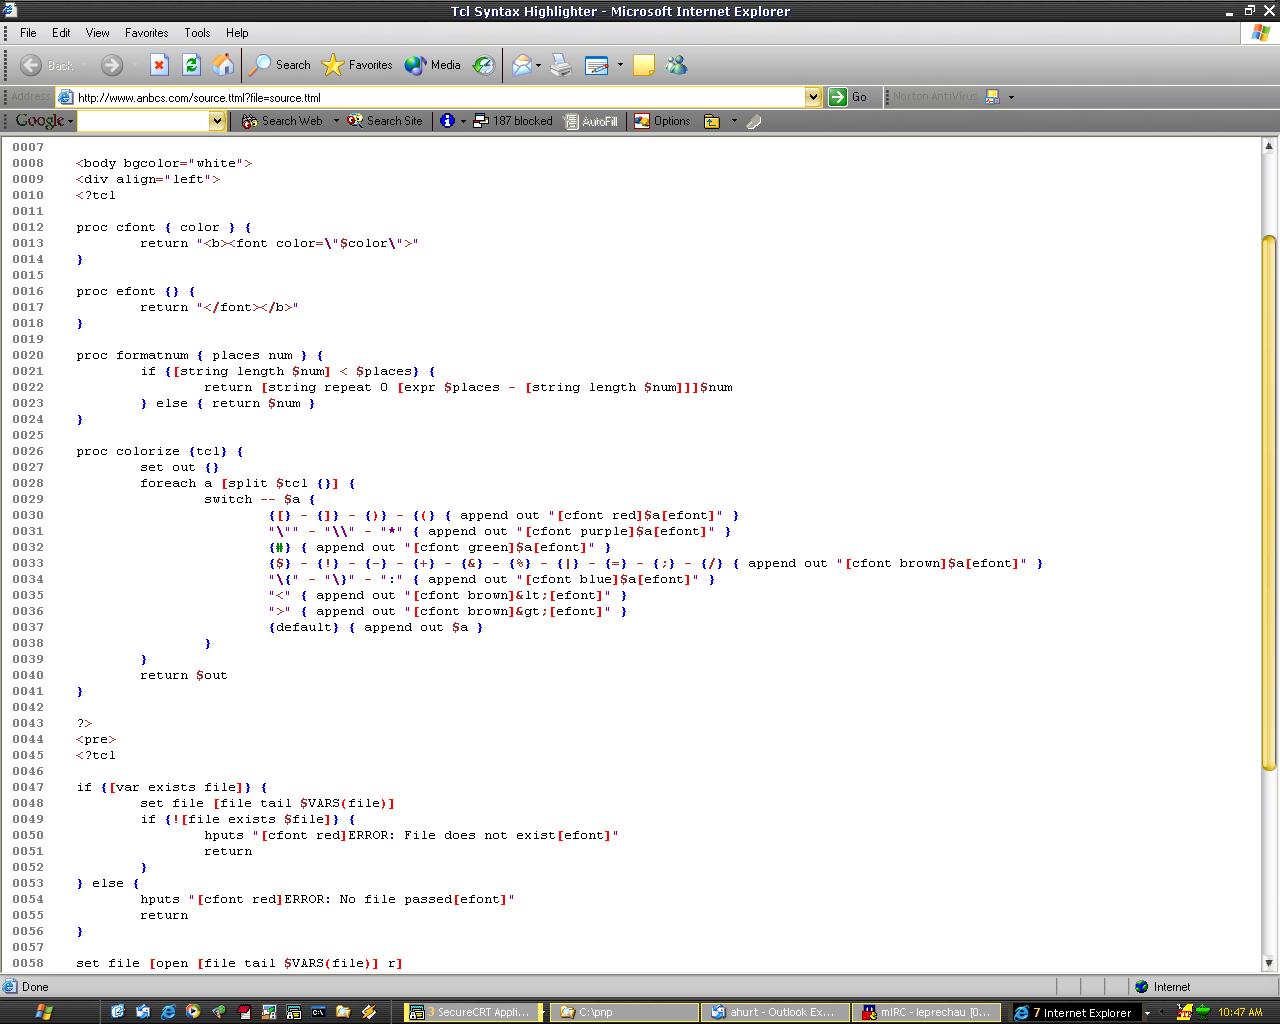The height and width of the screenshot is (1024, 1280).
Task: Launch the Messenger people icon
Action: click(x=677, y=65)
